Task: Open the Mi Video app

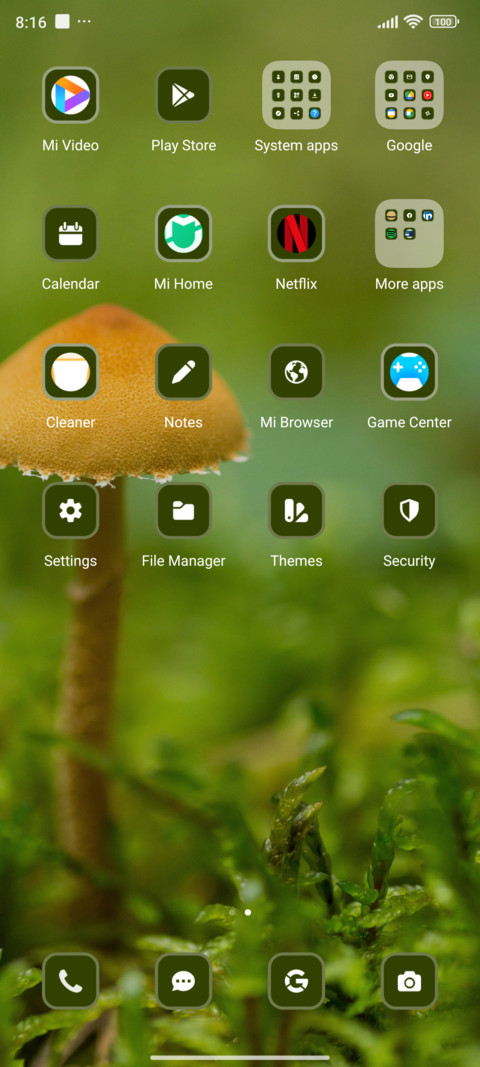Action: pos(70,95)
